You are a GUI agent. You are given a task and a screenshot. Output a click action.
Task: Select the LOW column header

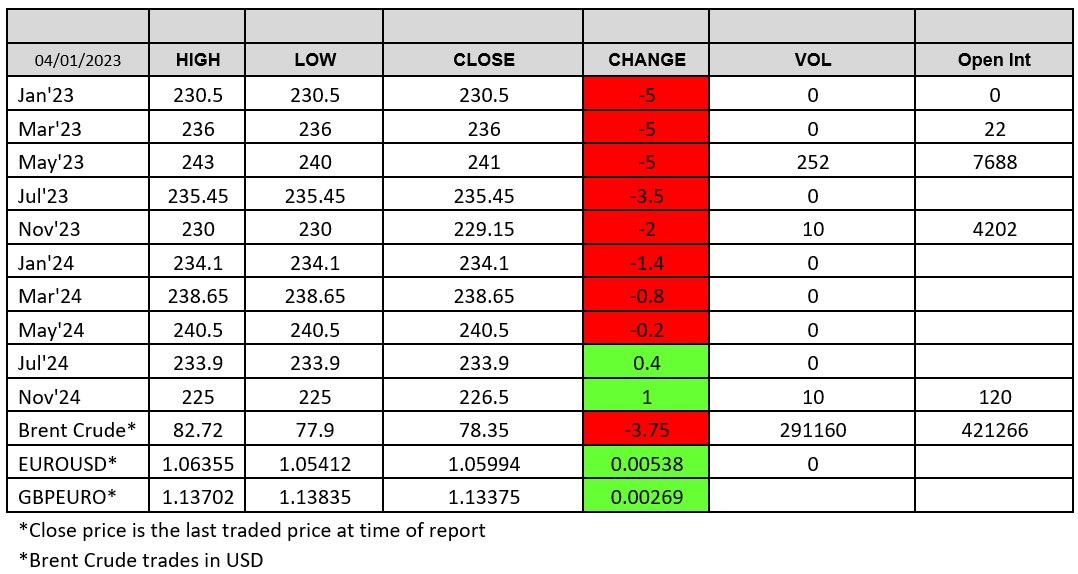(315, 60)
